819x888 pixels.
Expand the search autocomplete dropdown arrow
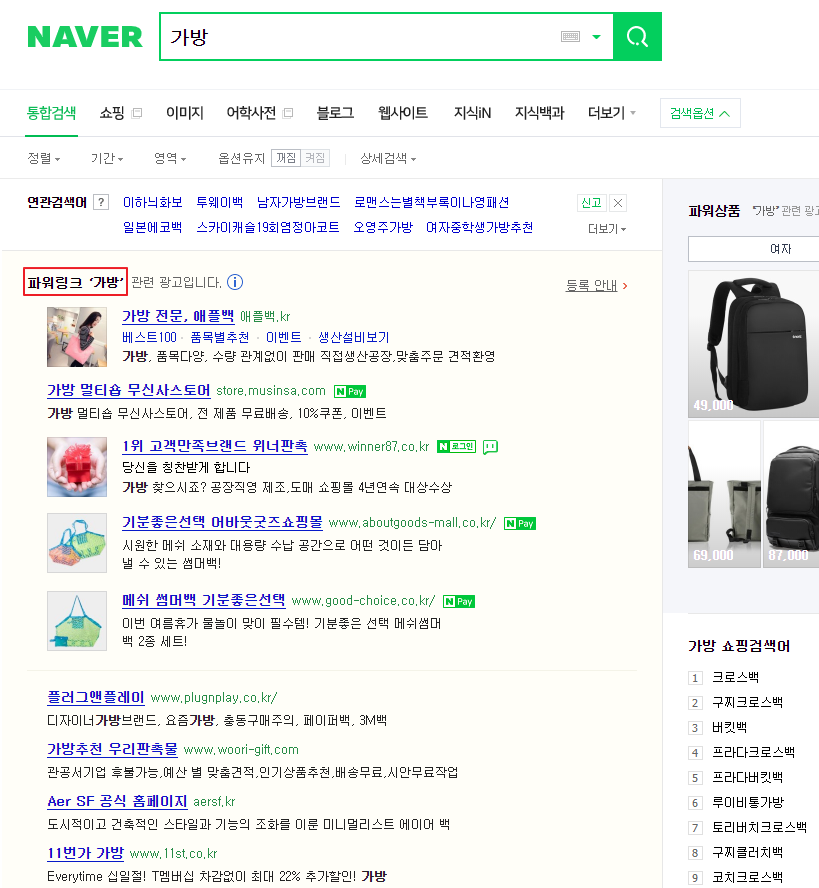click(x=596, y=37)
